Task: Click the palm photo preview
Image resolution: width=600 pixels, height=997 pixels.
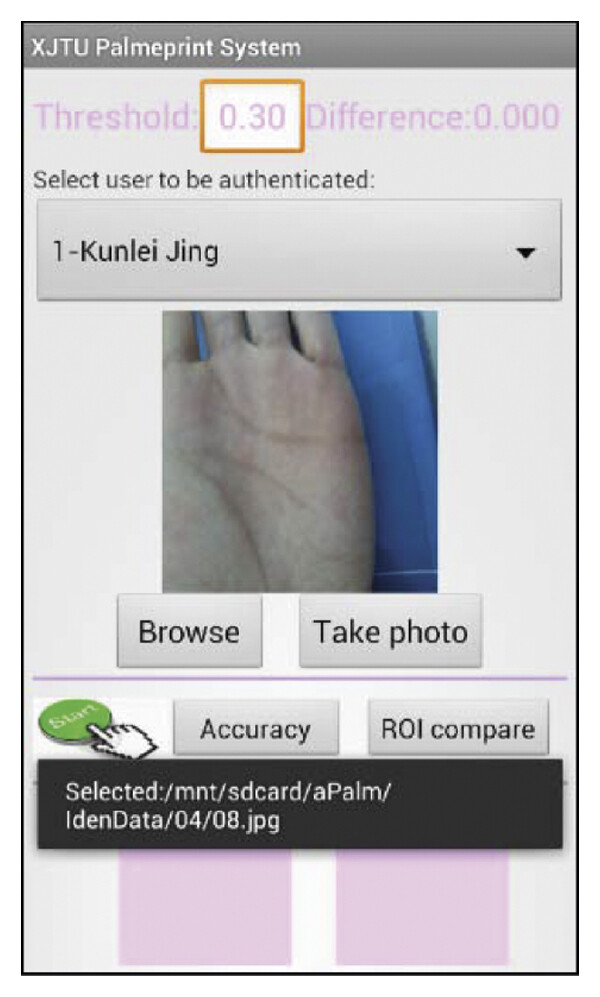Action: coord(300,451)
